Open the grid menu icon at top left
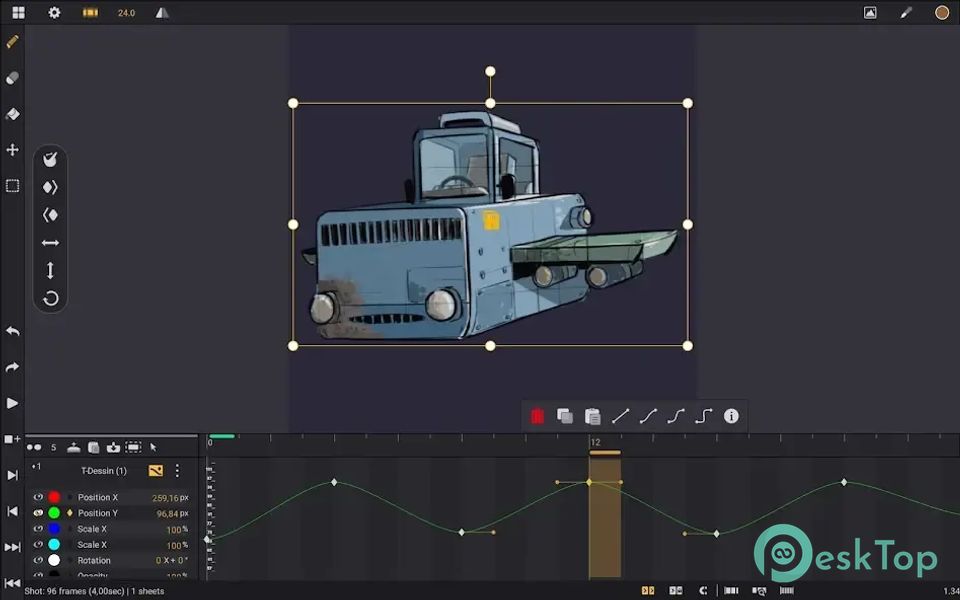 coord(18,12)
